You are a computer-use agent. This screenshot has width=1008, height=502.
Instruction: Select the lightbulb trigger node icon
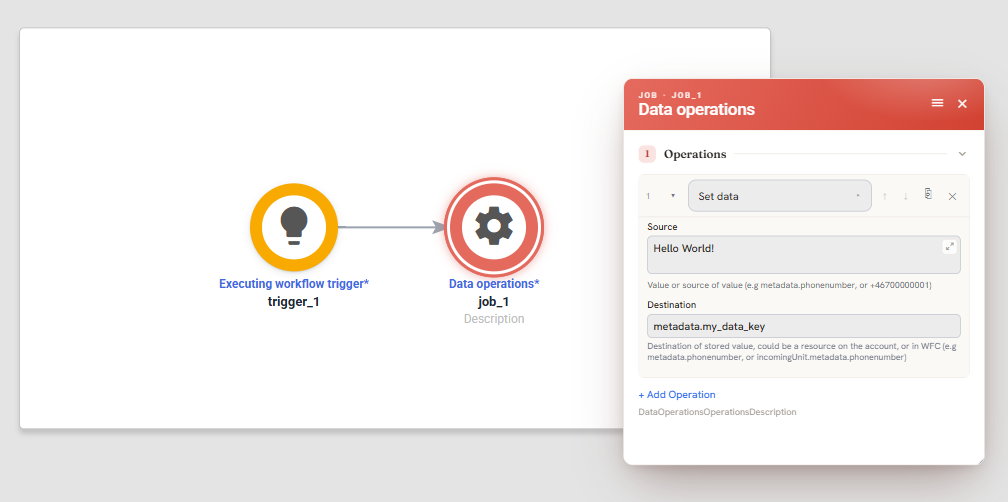(x=294, y=227)
